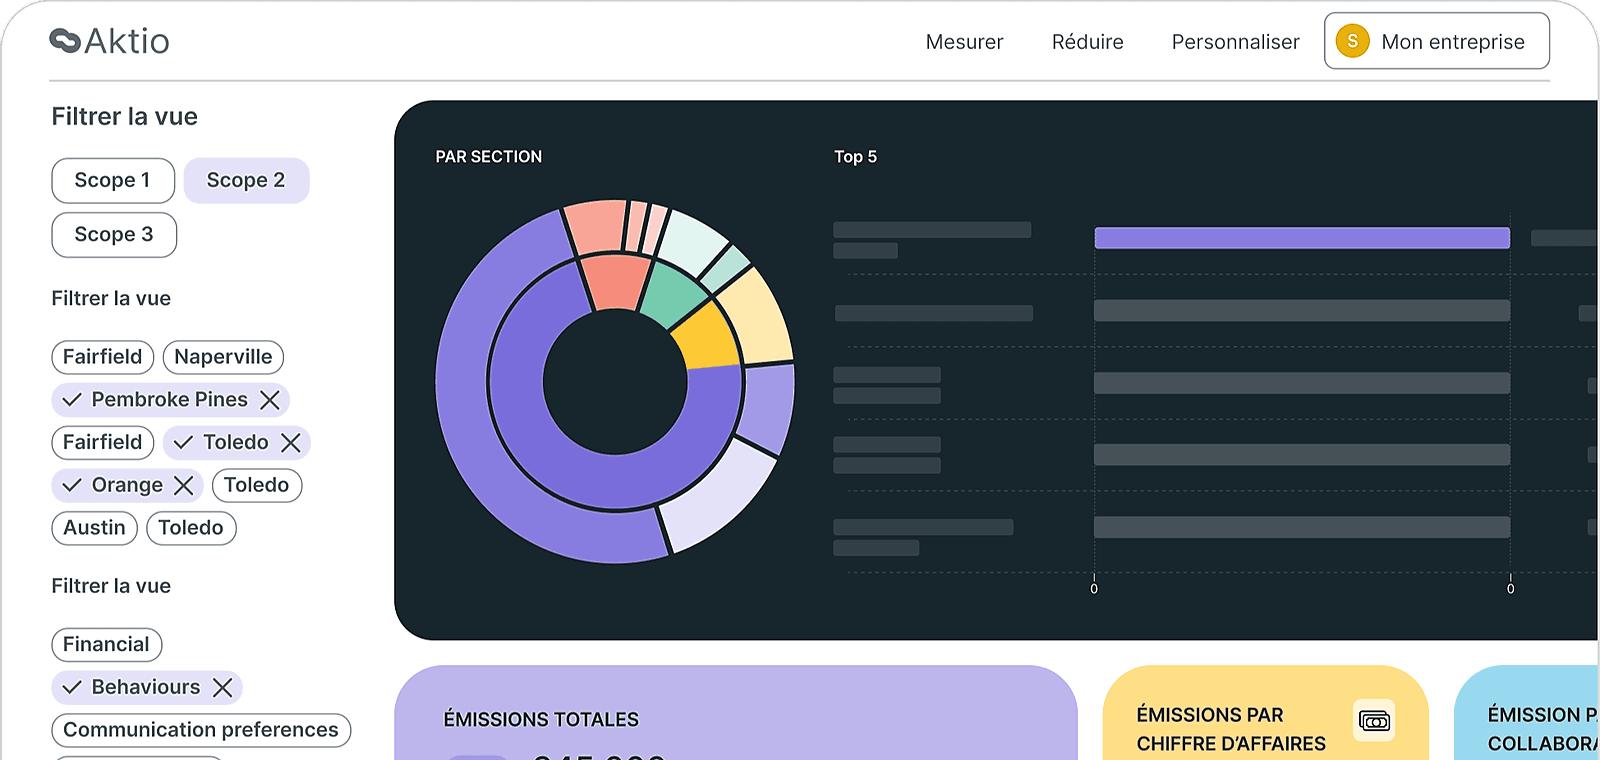Select the Communication preferences filter chip
Image resolution: width=1600 pixels, height=760 pixels.
click(x=201, y=730)
